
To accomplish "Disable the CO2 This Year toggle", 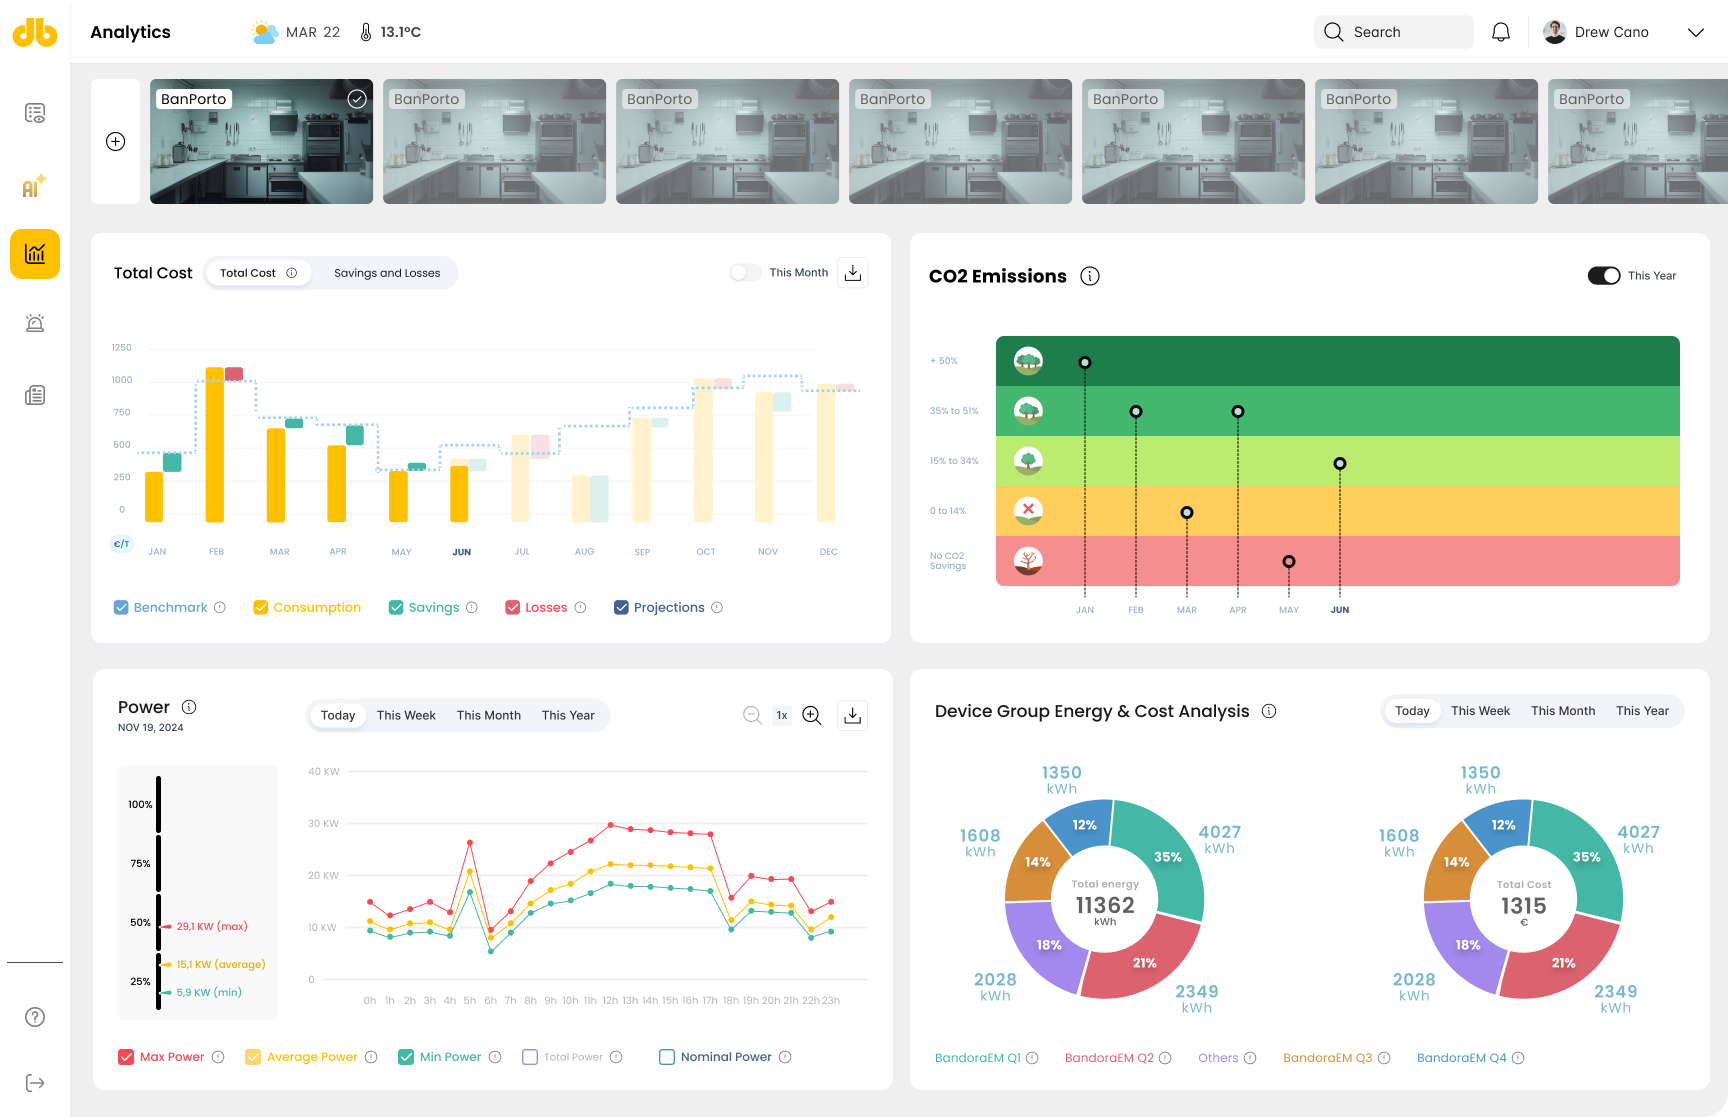I will tap(1603, 276).
